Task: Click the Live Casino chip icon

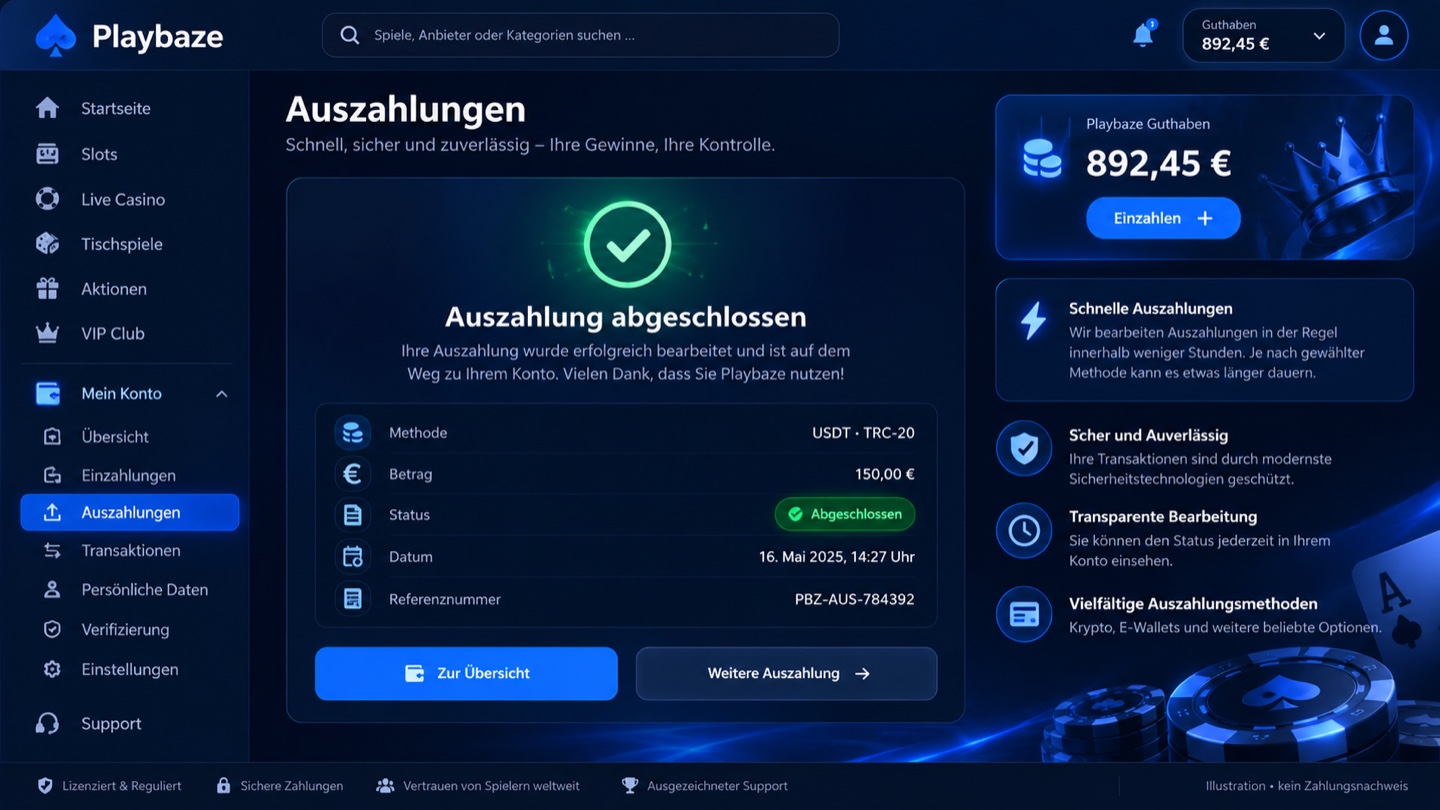Action: tap(47, 199)
